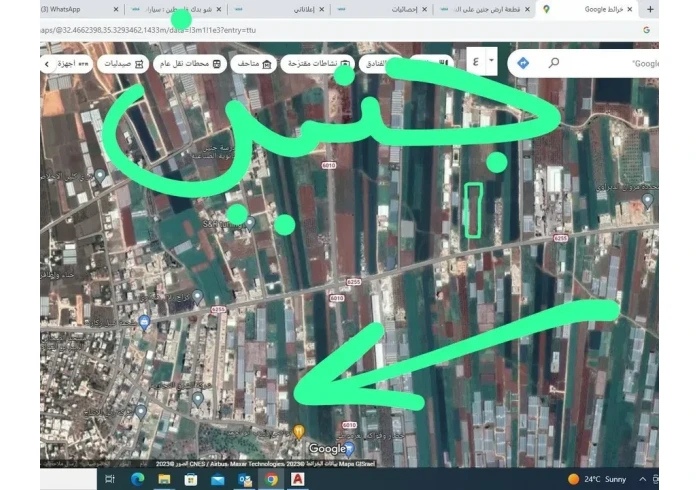Open Google Chrome from the taskbar
Screen dimensions: 700x490
pos(271,479)
